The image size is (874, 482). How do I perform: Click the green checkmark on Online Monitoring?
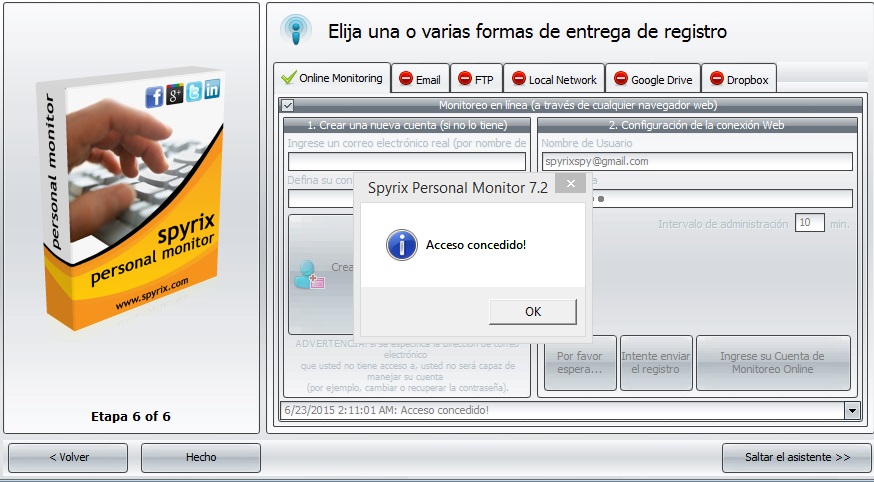(x=289, y=77)
